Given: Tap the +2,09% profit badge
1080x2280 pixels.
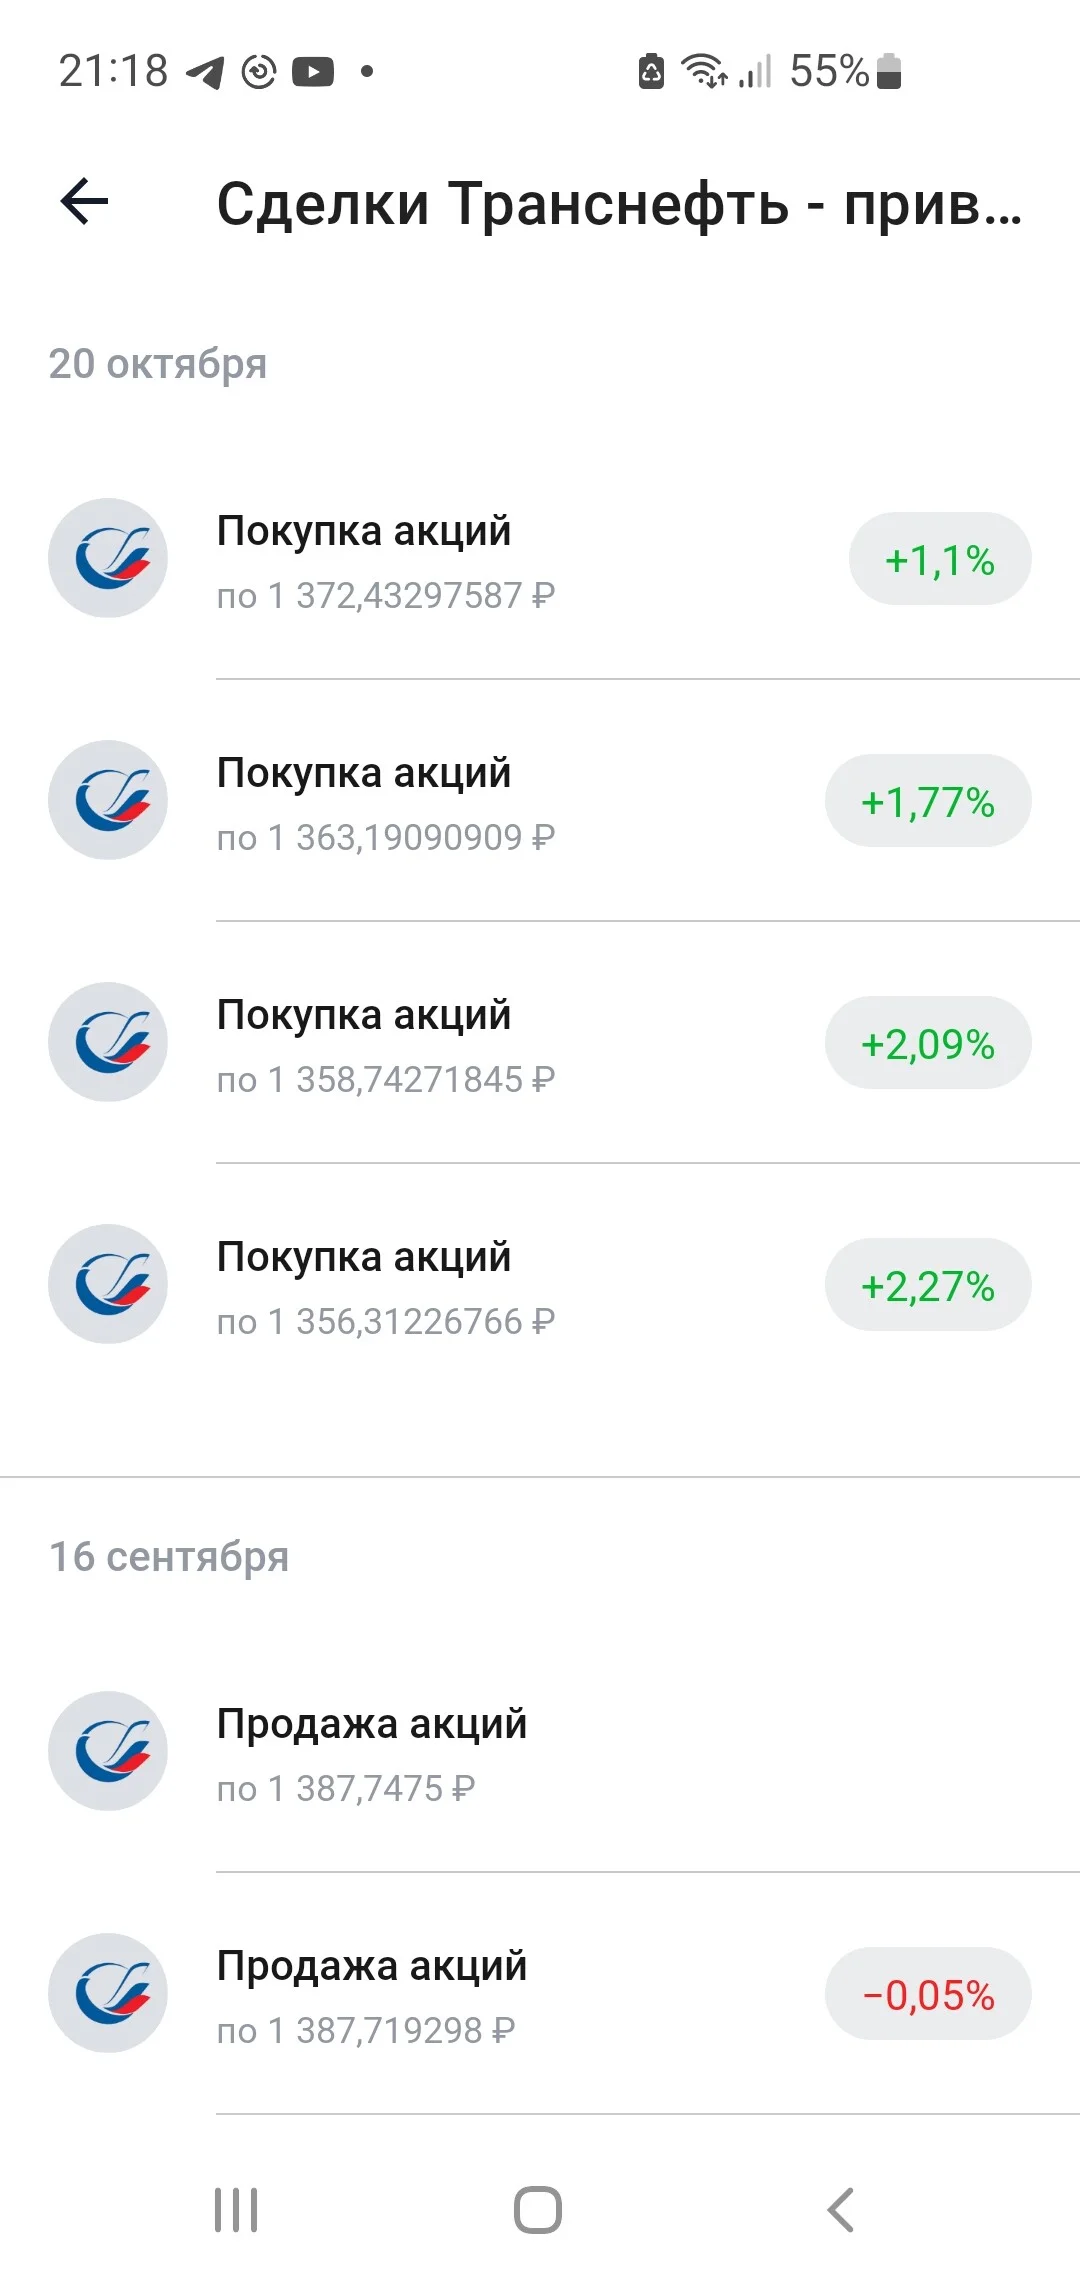Looking at the screenshot, I should [x=928, y=1043].
